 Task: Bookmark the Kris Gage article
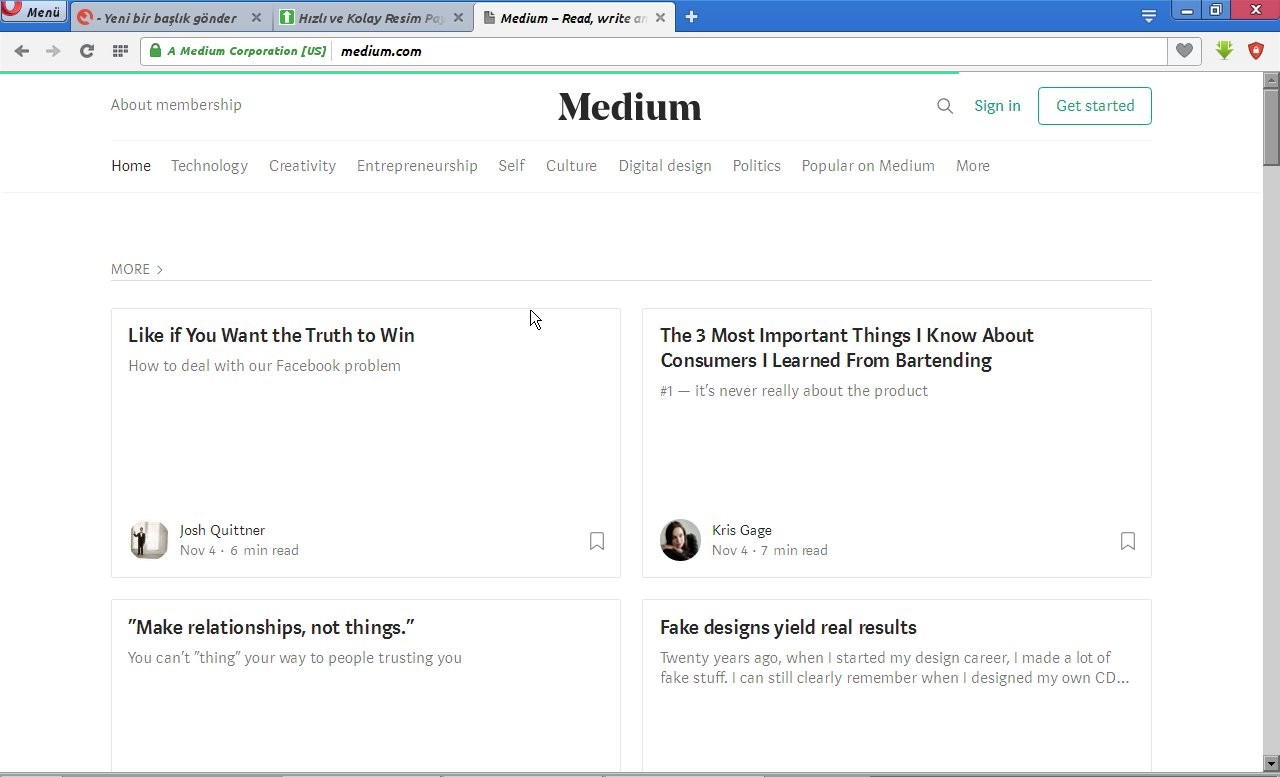pyautogui.click(x=1128, y=541)
